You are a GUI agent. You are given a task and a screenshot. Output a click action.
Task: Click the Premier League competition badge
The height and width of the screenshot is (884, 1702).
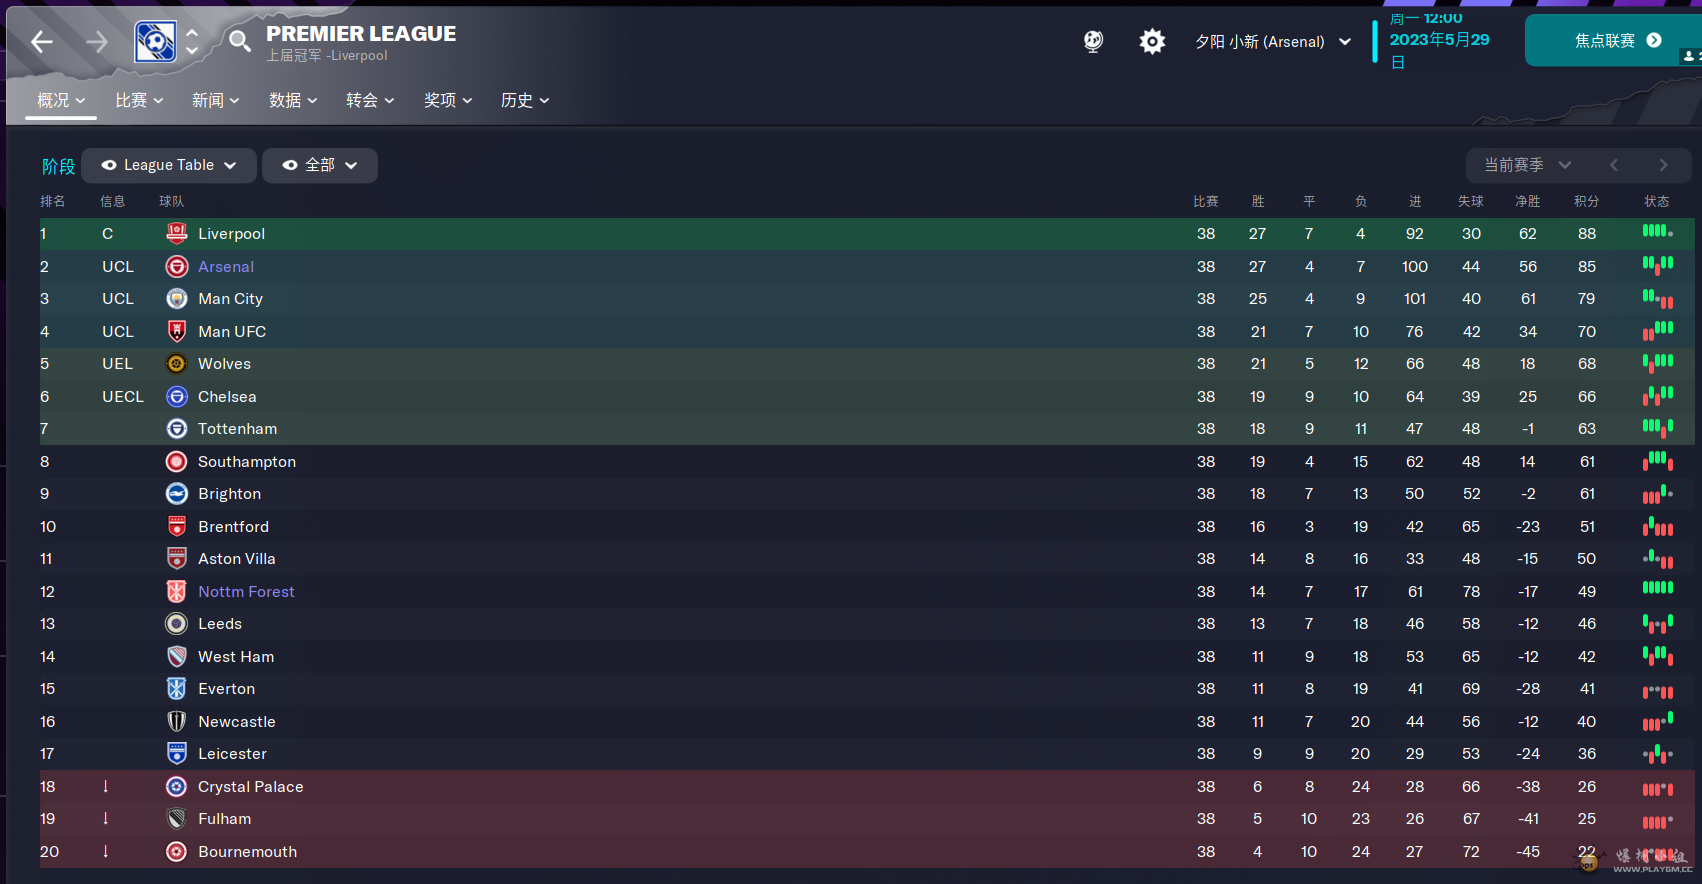(x=156, y=41)
